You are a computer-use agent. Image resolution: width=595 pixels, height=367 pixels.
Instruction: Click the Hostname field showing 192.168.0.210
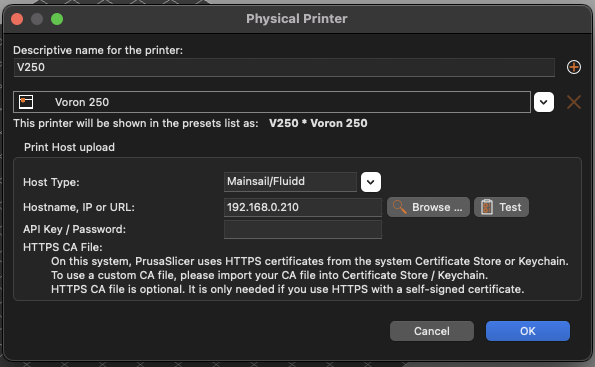[x=303, y=207]
